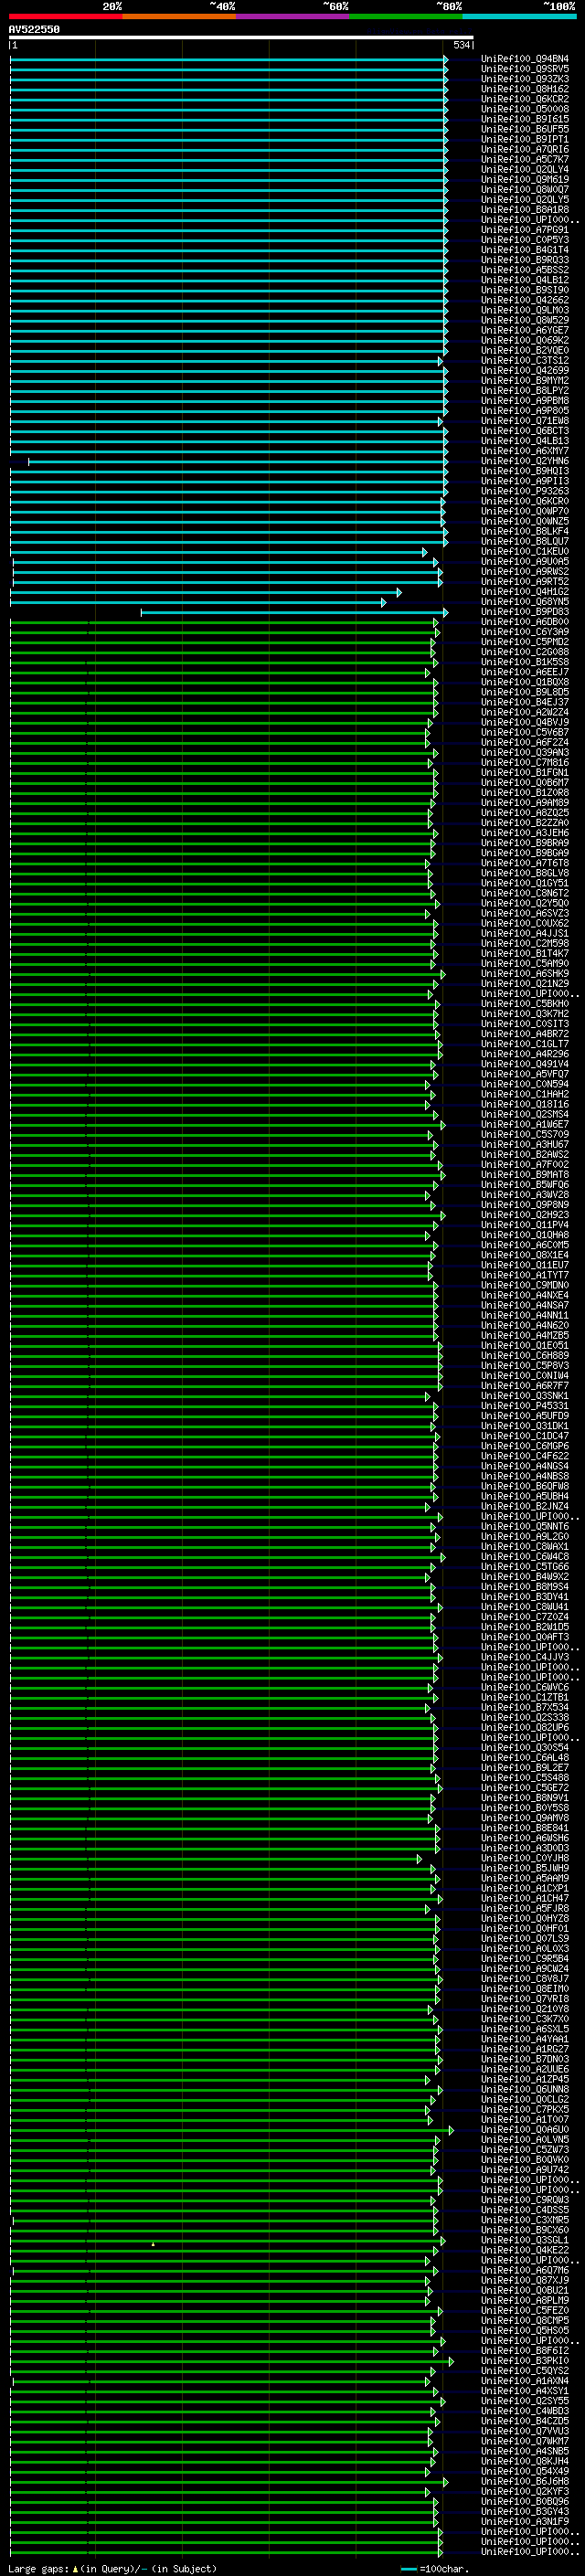
Task: Click the UniRef100_C6Y3A9 label
Action: 525,632
